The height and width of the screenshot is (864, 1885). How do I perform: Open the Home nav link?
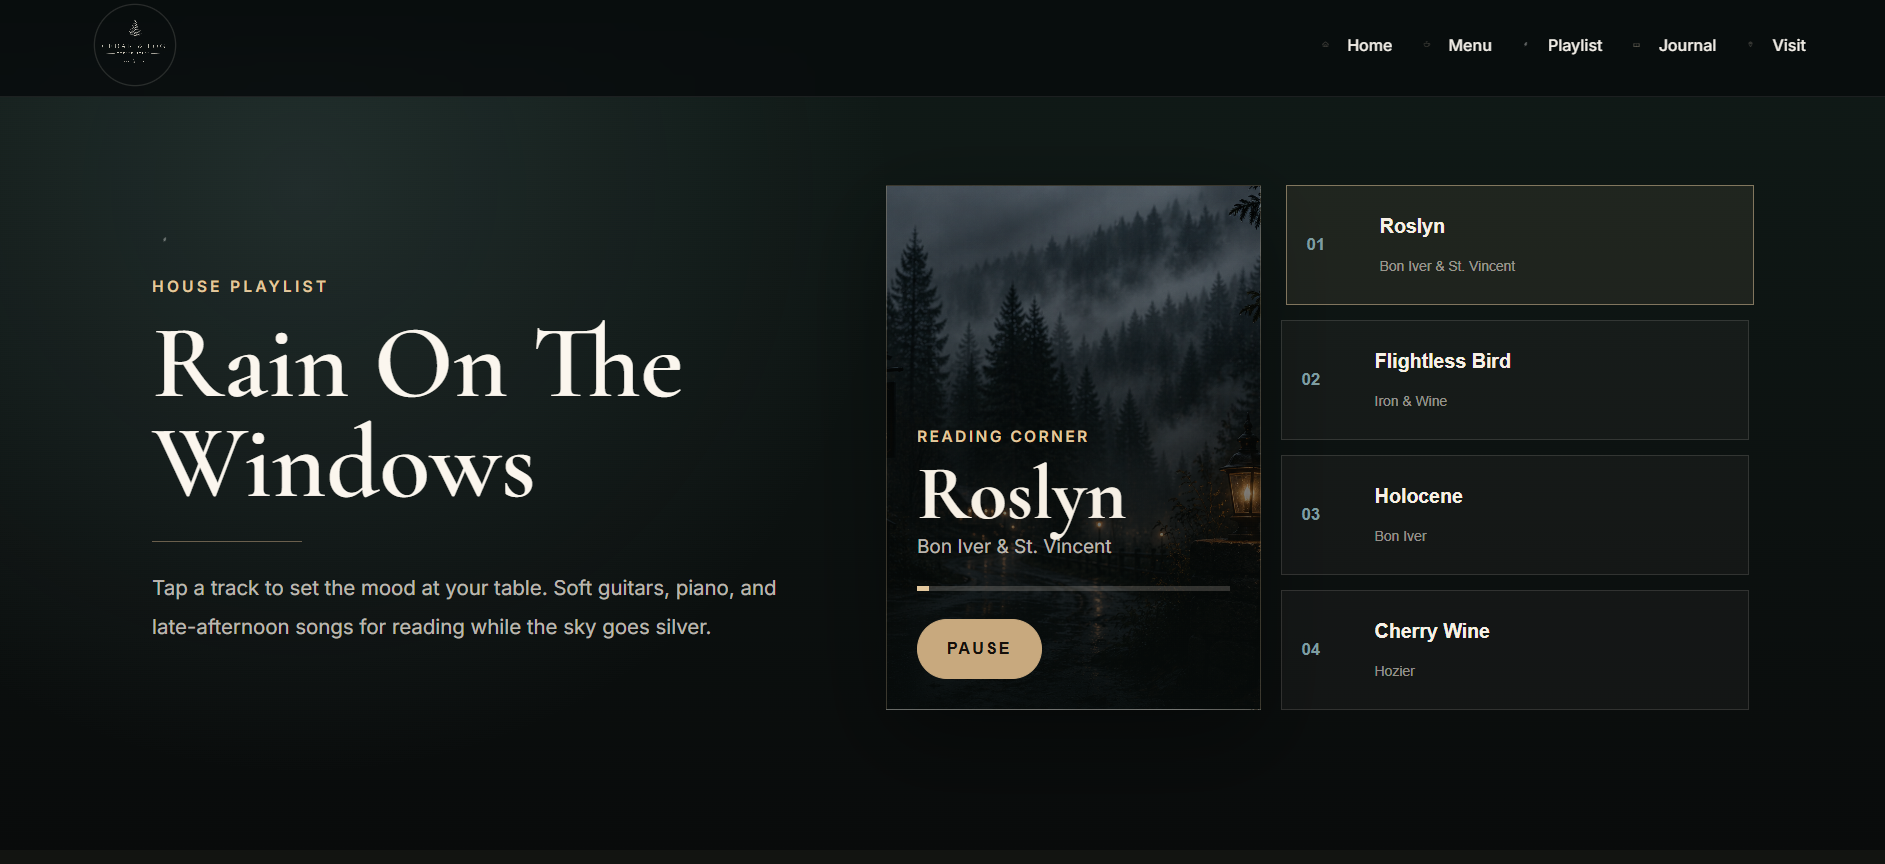[x=1369, y=45]
